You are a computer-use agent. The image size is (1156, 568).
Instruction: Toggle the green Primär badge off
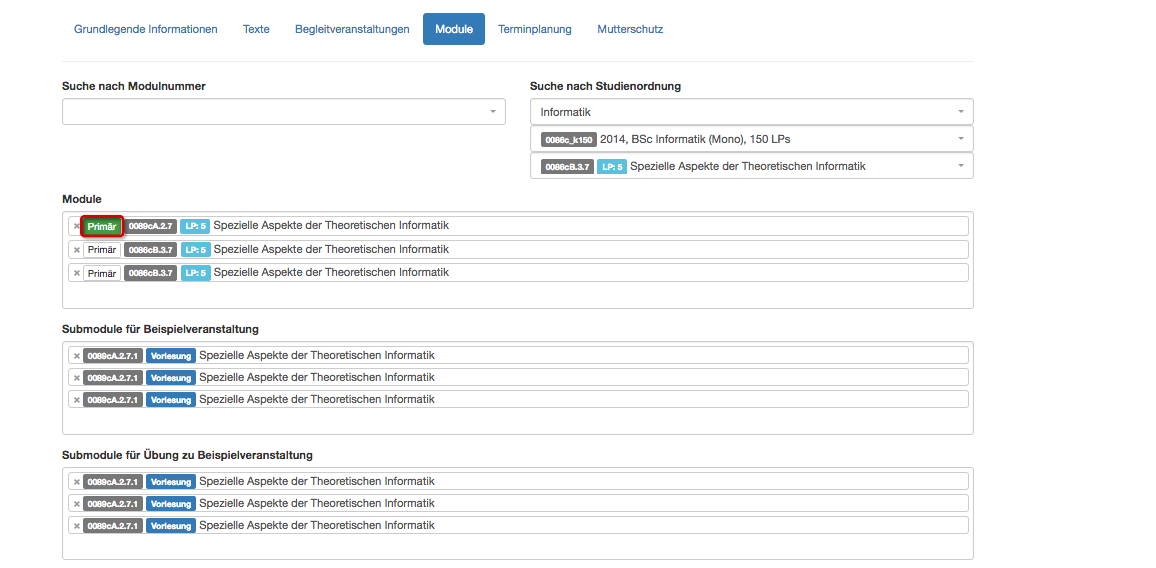pyautogui.click(x=102, y=226)
